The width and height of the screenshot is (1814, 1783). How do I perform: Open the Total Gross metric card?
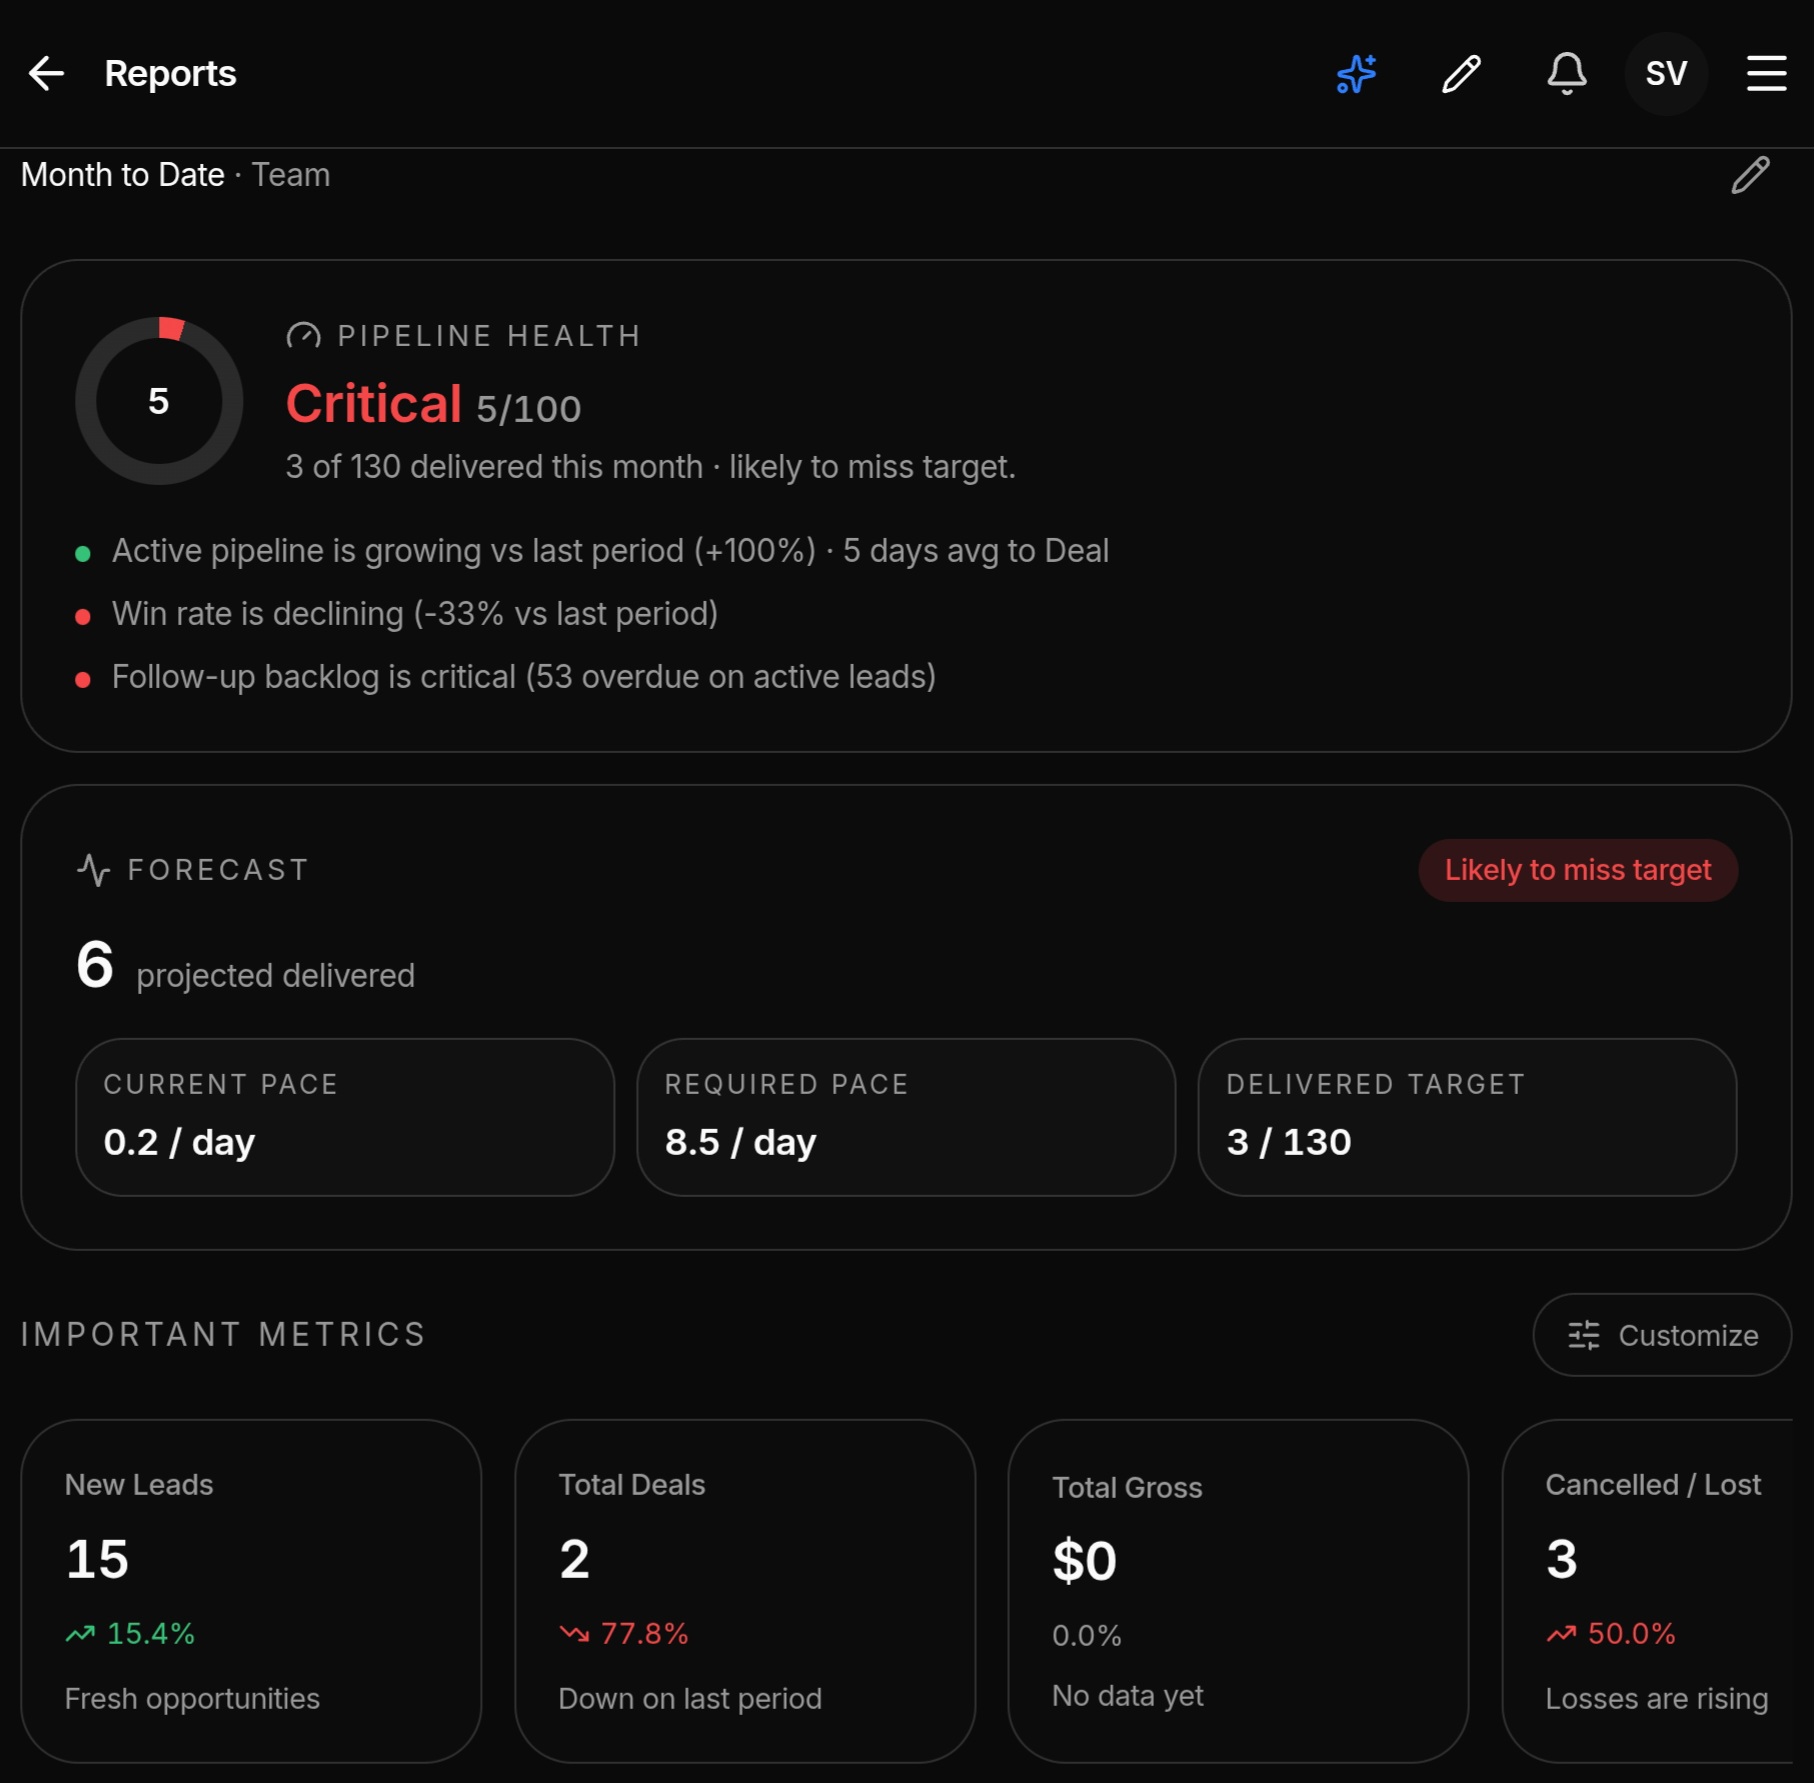pyautogui.click(x=1238, y=1590)
